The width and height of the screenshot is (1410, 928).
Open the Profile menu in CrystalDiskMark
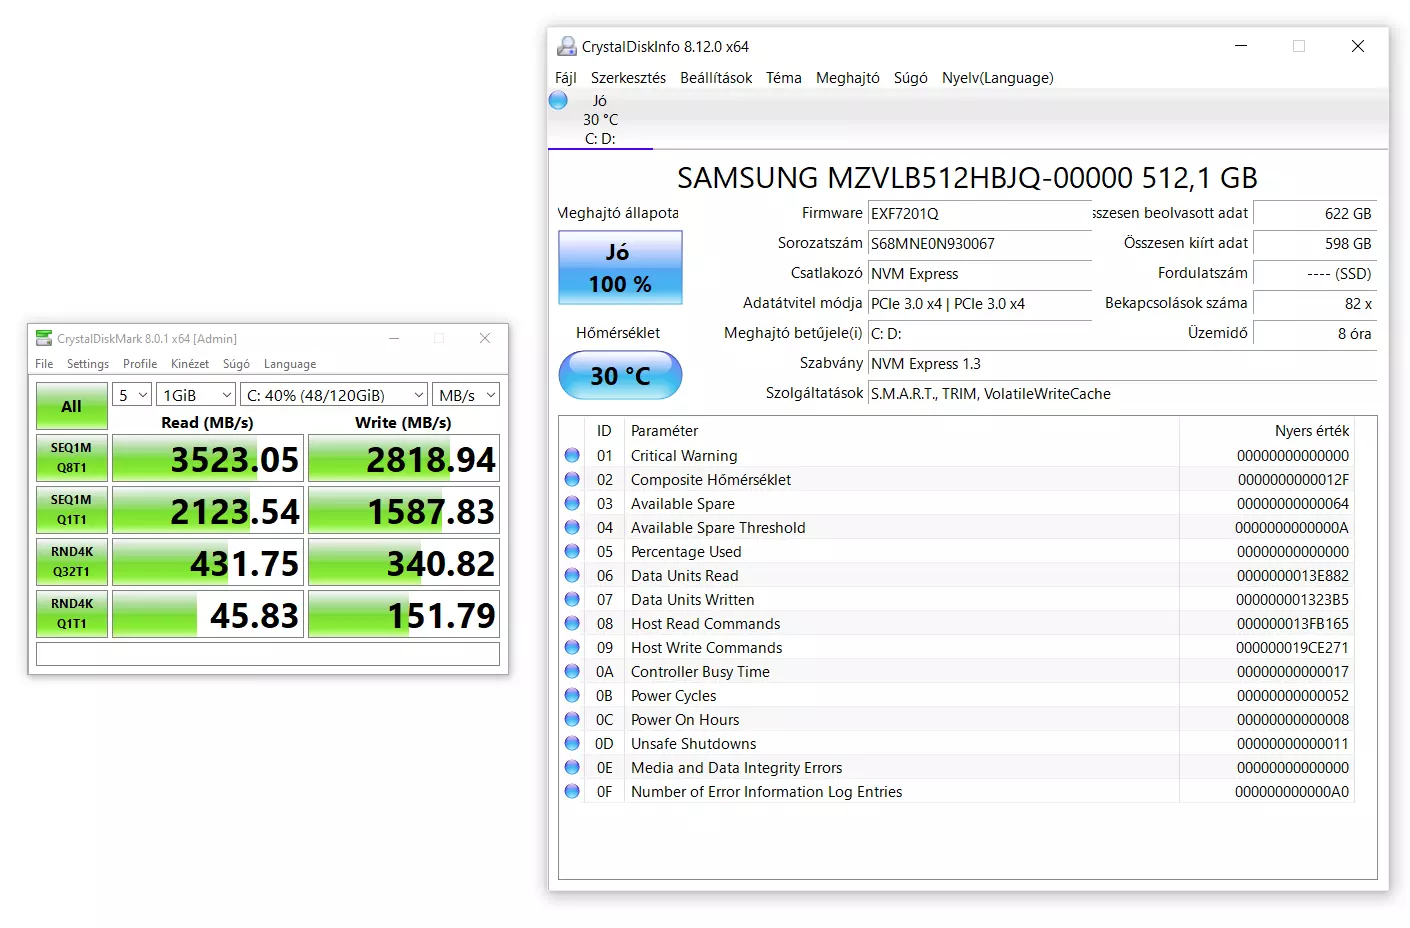140,364
